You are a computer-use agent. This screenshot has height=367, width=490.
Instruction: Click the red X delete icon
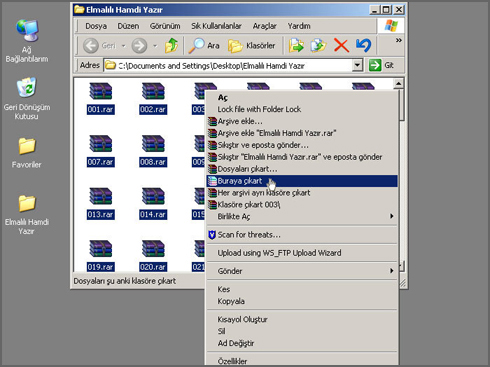pyautogui.click(x=341, y=46)
